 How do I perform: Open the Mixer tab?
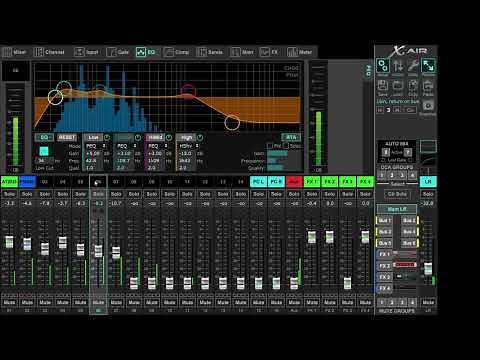pos(14,52)
